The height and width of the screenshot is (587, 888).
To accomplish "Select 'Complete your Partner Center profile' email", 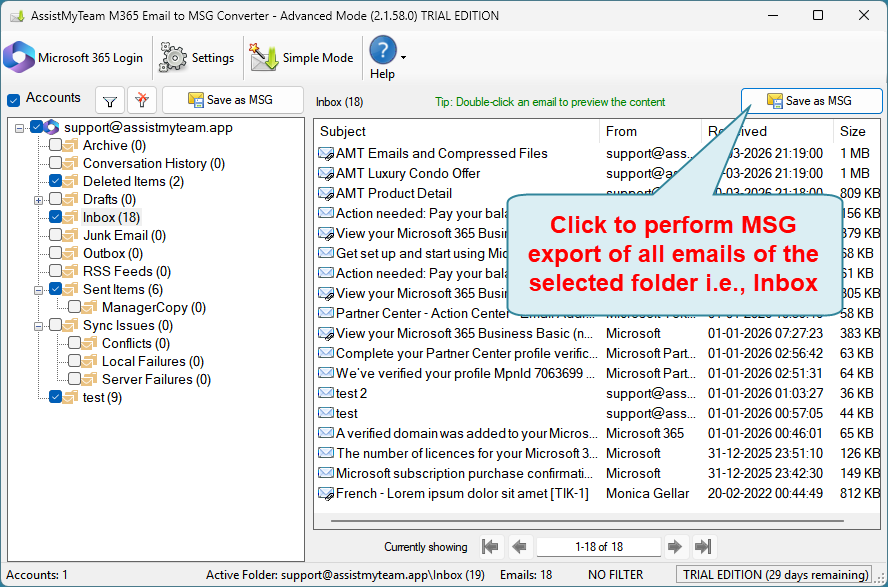I will click(x=467, y=353).
